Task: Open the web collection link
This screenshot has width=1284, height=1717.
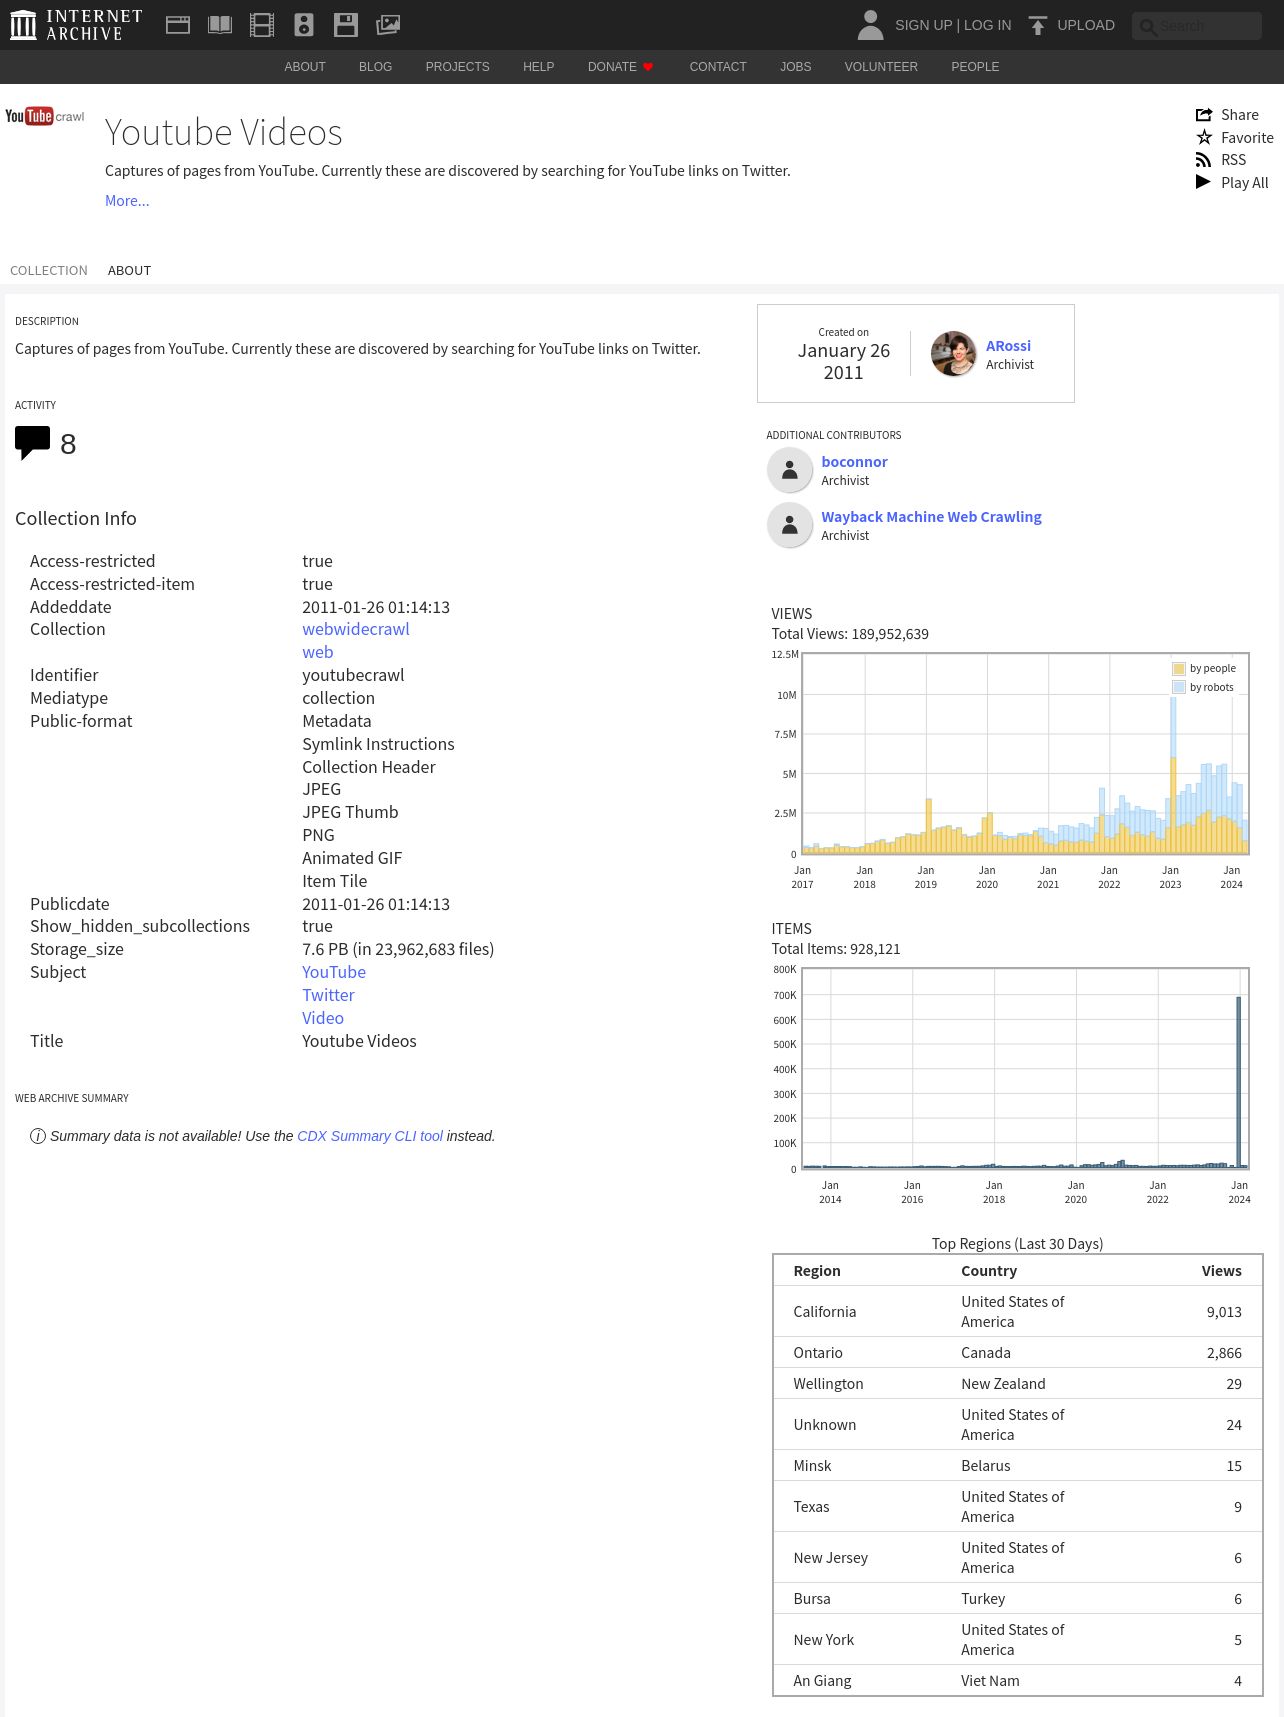Action: [318, 652]
